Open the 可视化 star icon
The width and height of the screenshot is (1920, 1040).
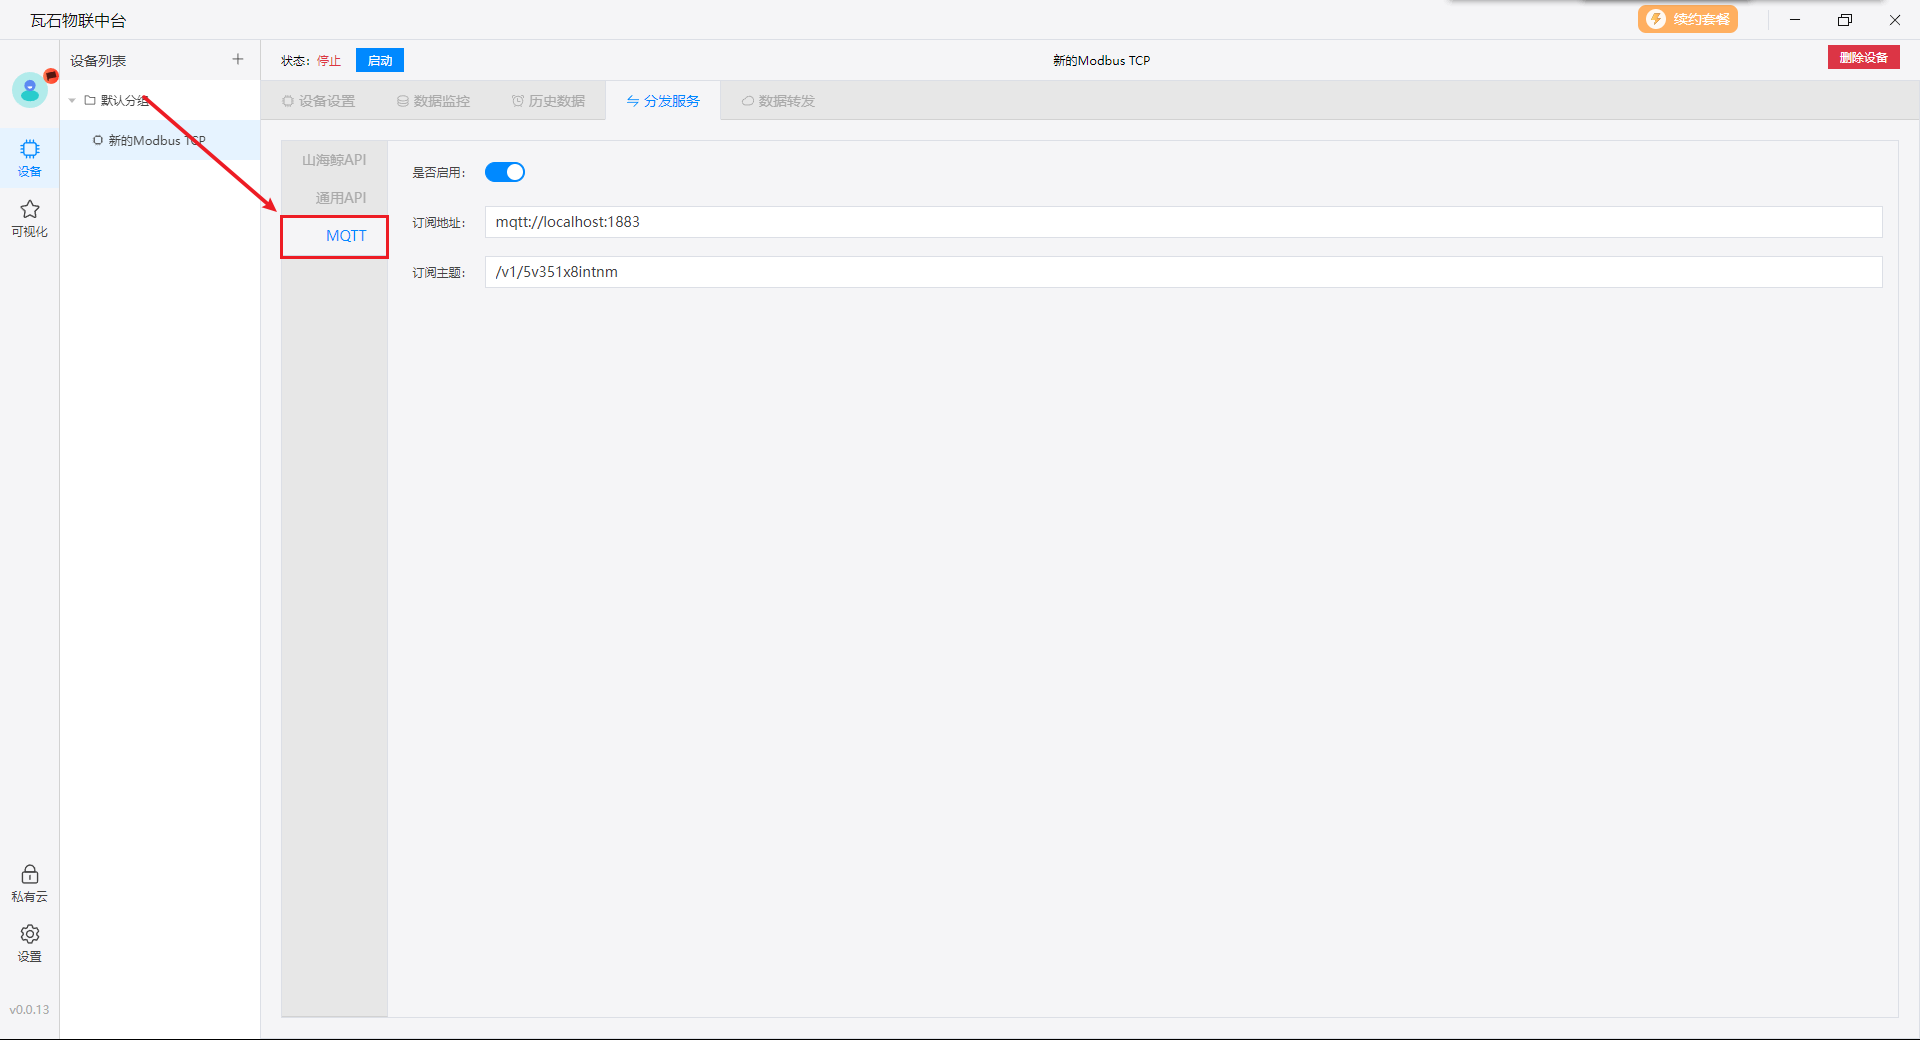tap(30, 210)
